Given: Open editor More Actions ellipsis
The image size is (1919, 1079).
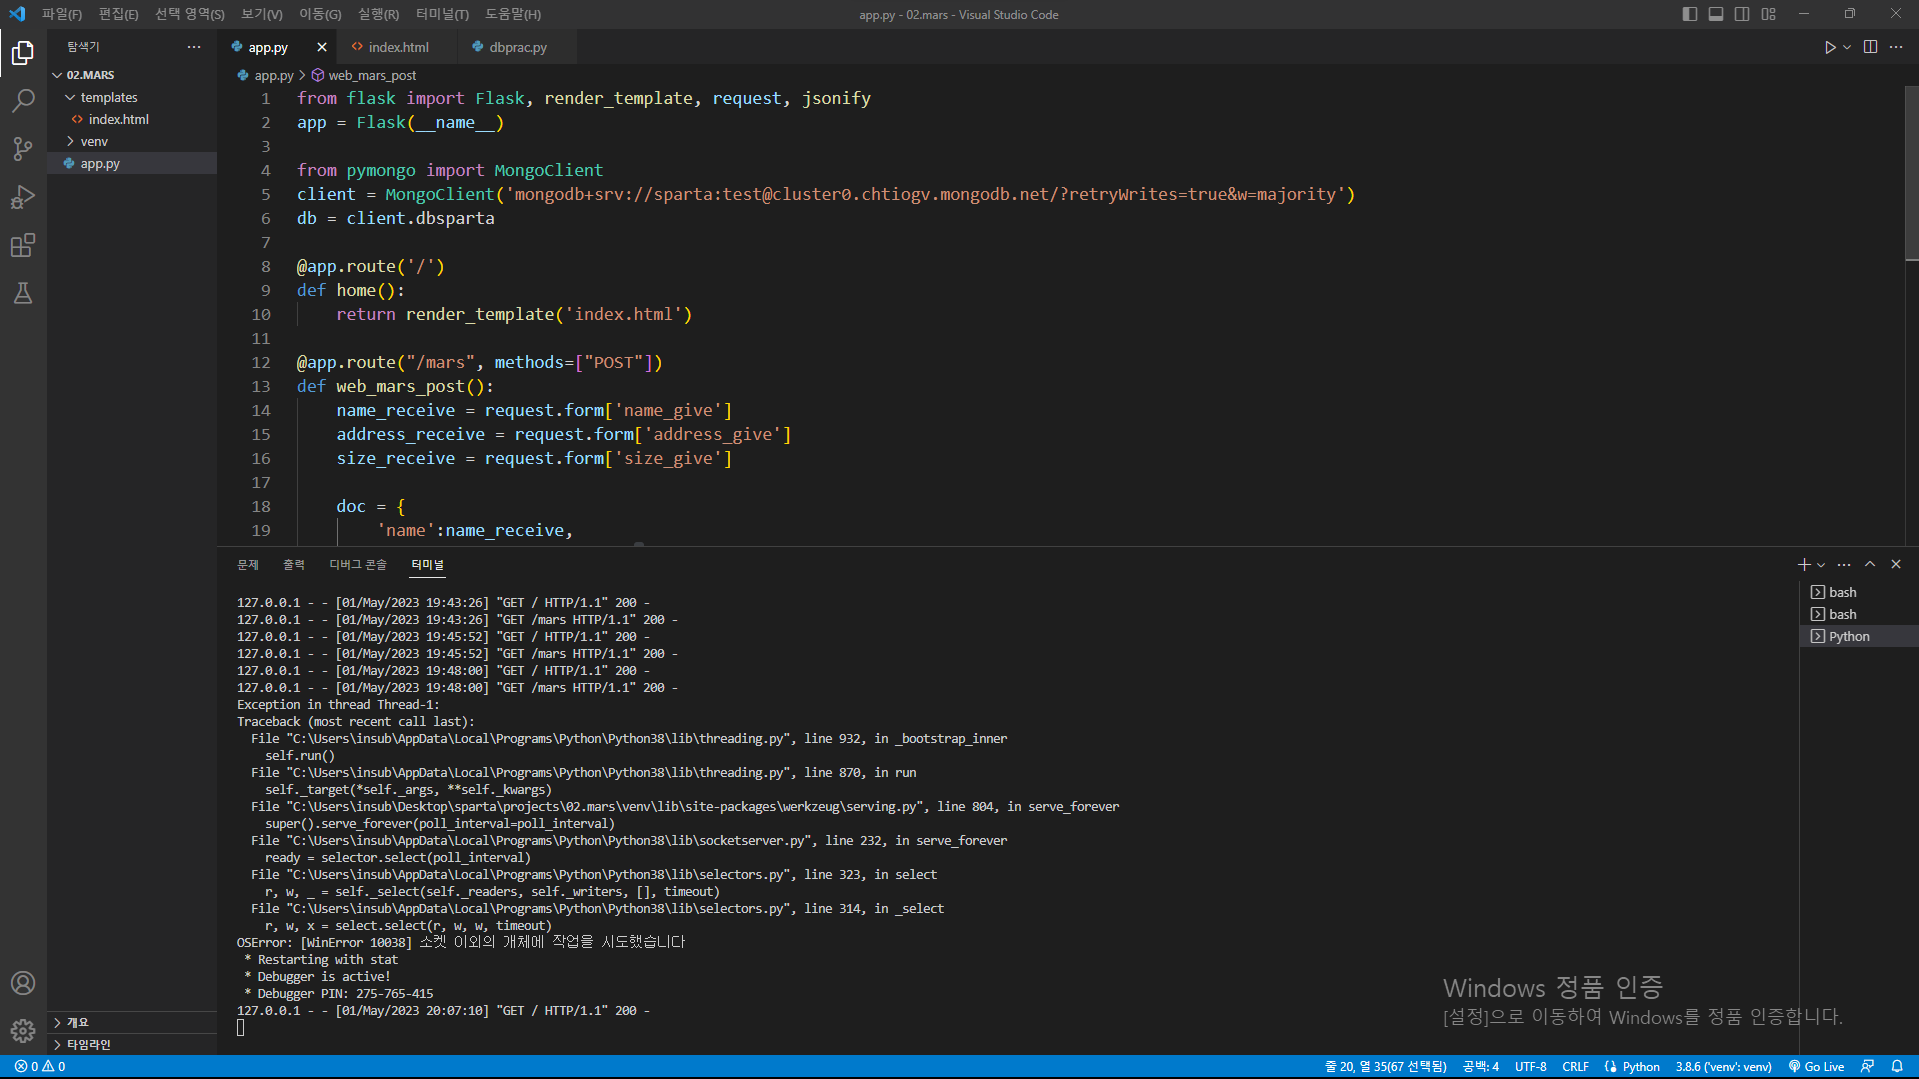Looking at the screenshot, I should (x=1896, y=47).
